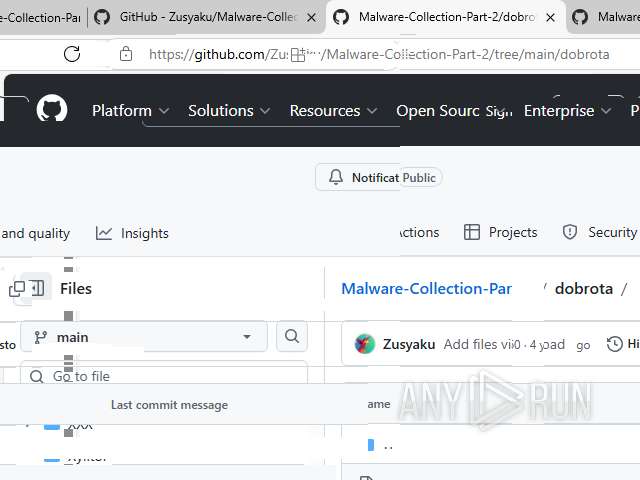The height and width of the screenshot is (480, 640).
Task: Click the parent directory folder icon
Action: [371, 445]
